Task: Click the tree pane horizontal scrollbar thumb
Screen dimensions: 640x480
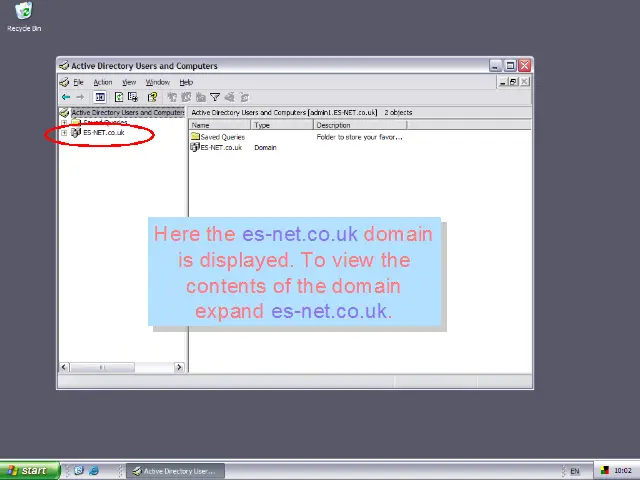Action: pyautogui.click(x=102, y=367)
